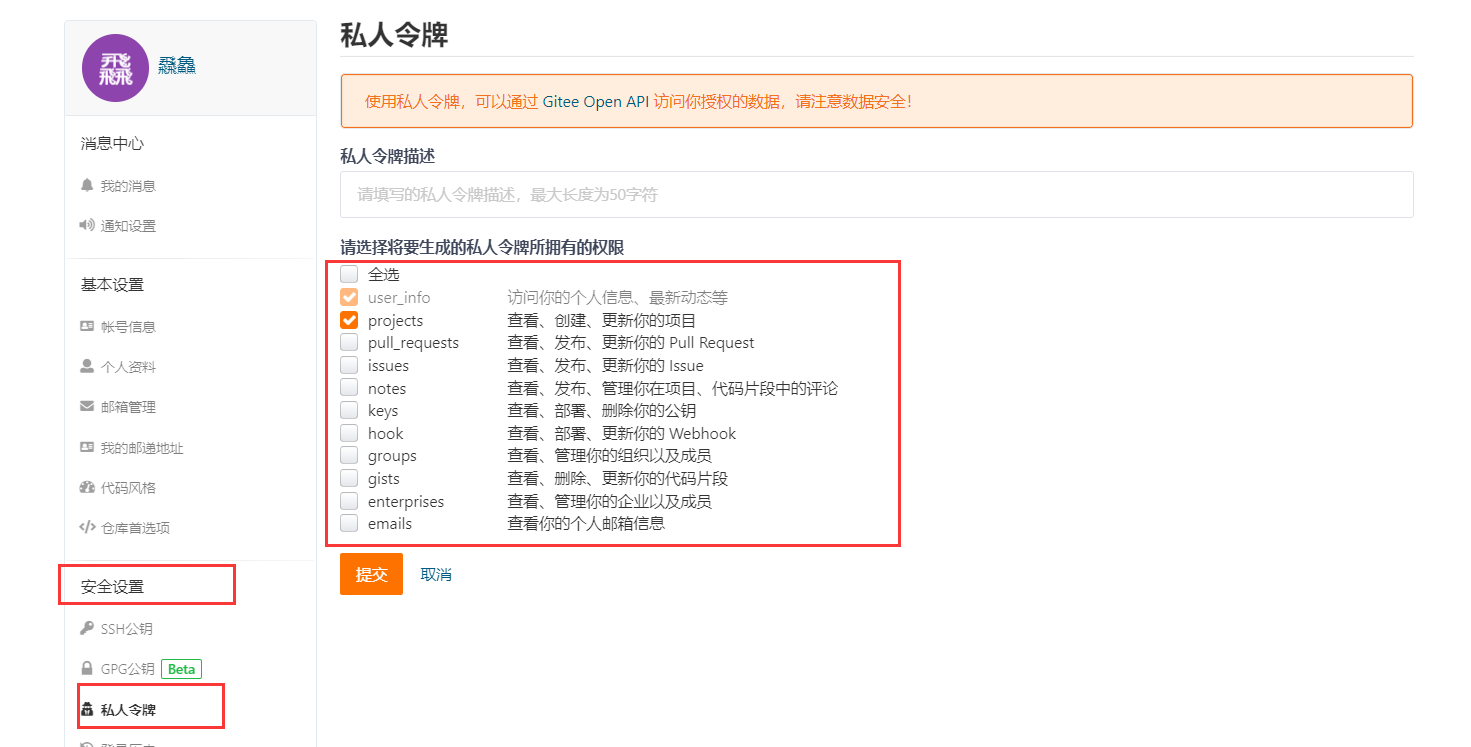The image size is (1471, 747).
Task: Open the Gitee Open API link
Action: pyautogui.click(x=596, y=101)
